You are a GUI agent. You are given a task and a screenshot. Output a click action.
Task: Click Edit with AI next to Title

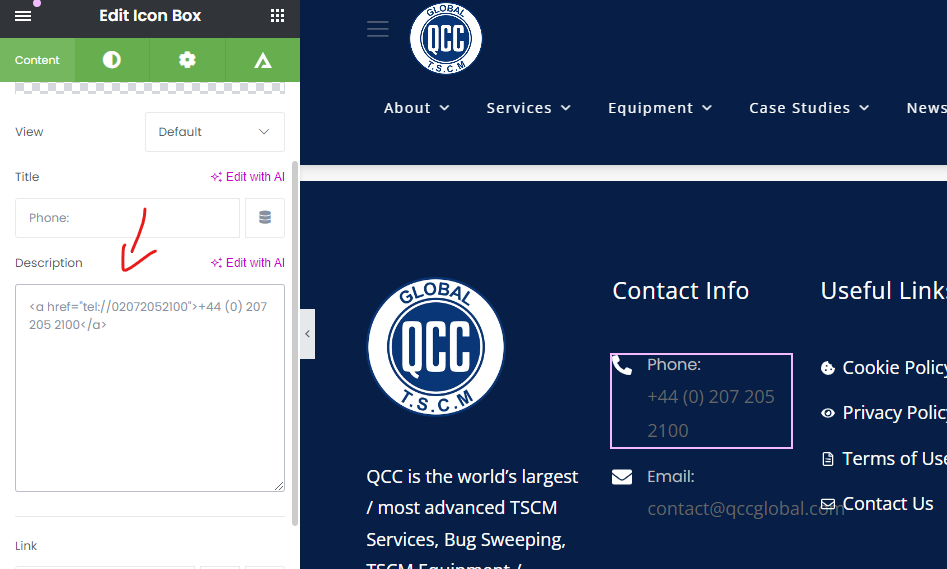click(248, 176)
